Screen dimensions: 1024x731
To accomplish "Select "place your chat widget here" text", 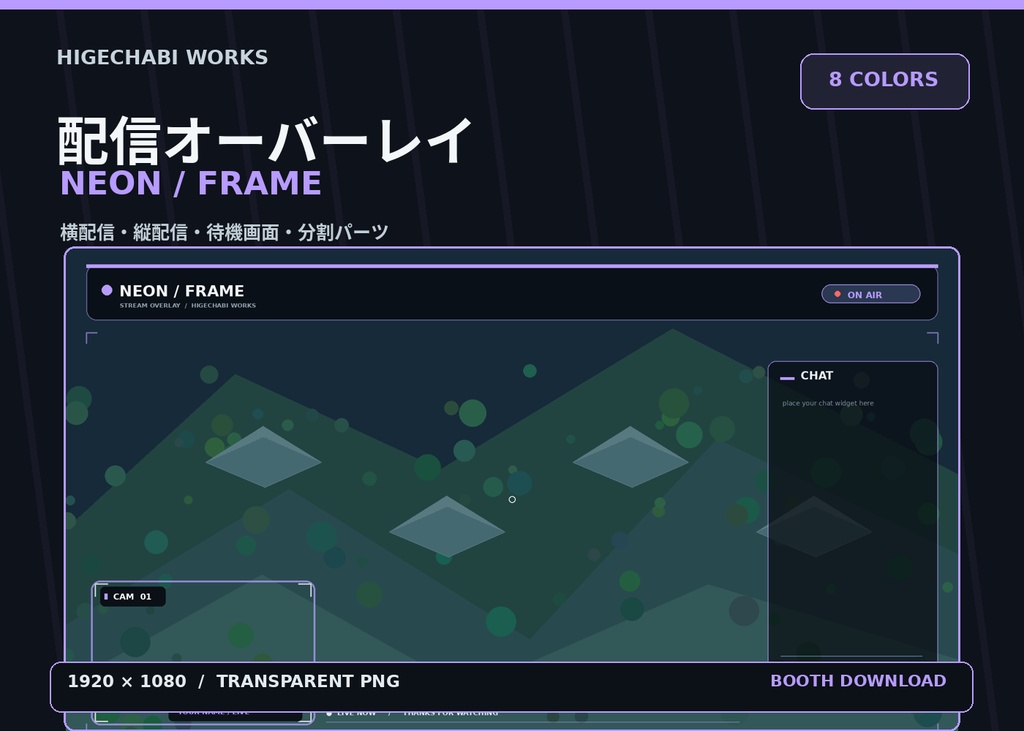I will click(x=827, y=403).
